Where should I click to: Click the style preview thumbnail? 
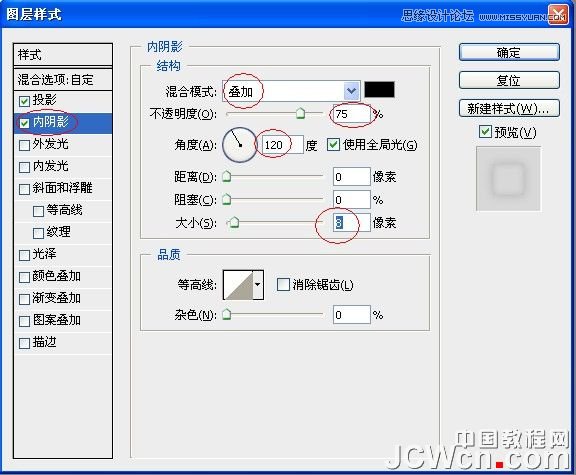pyautogui.click(x=508, y=179)
